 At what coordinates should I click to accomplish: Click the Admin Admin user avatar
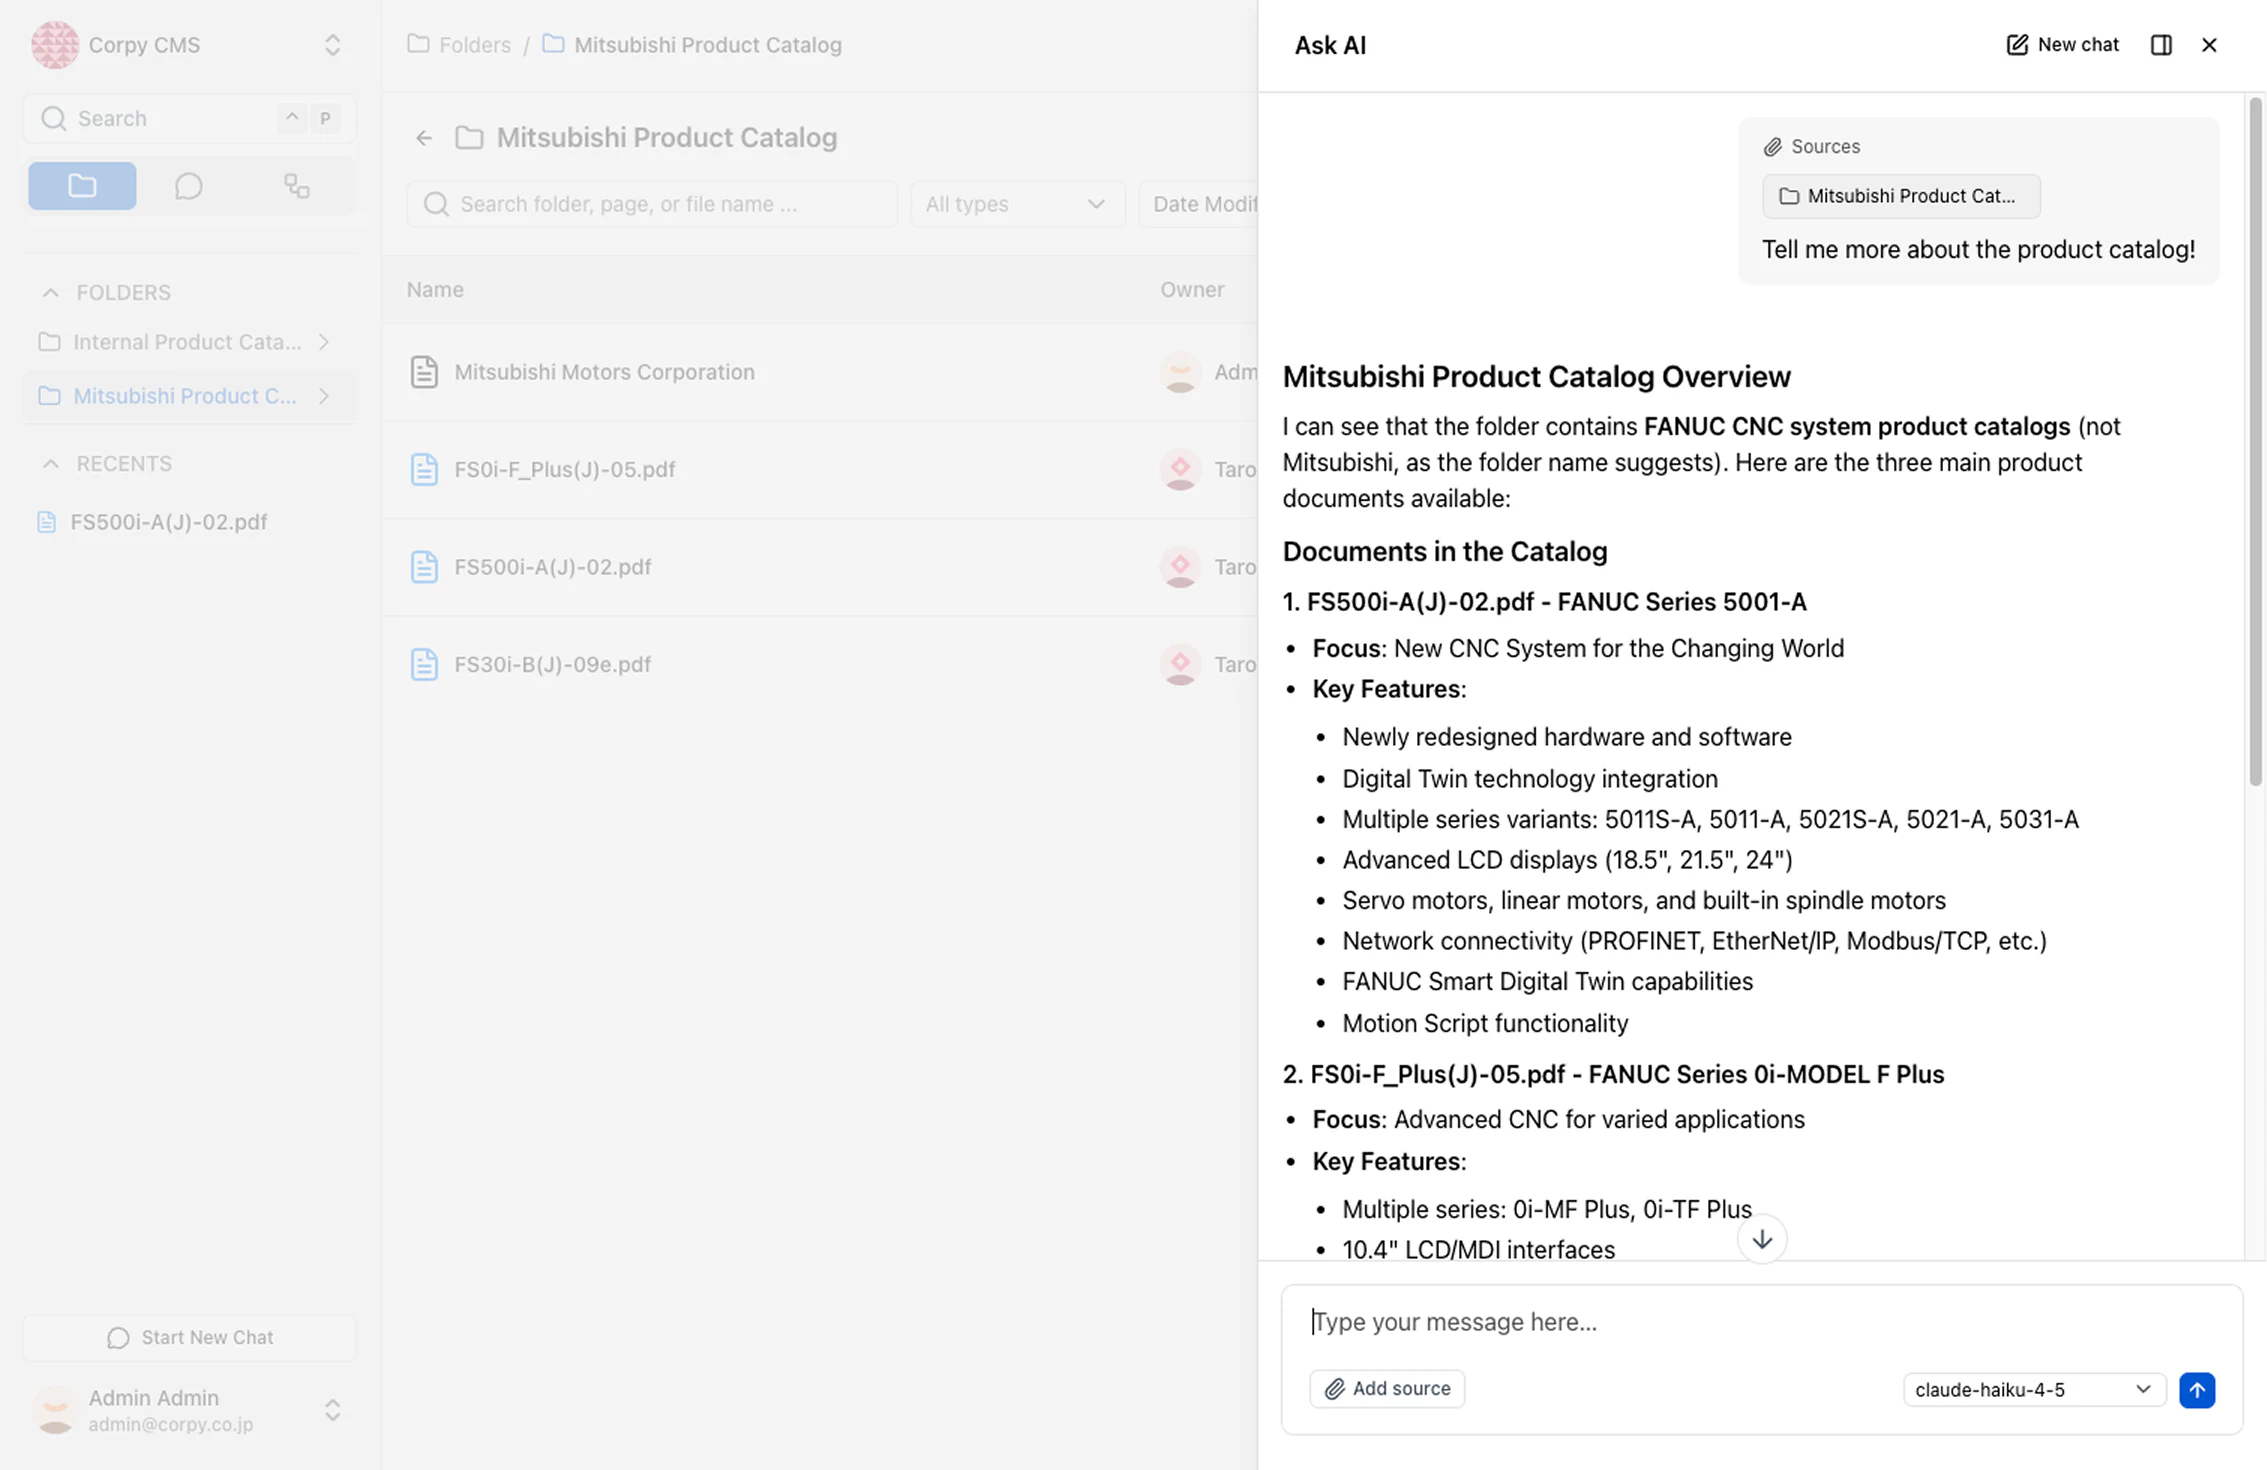pyautogui.click(x=55, y=1410)
